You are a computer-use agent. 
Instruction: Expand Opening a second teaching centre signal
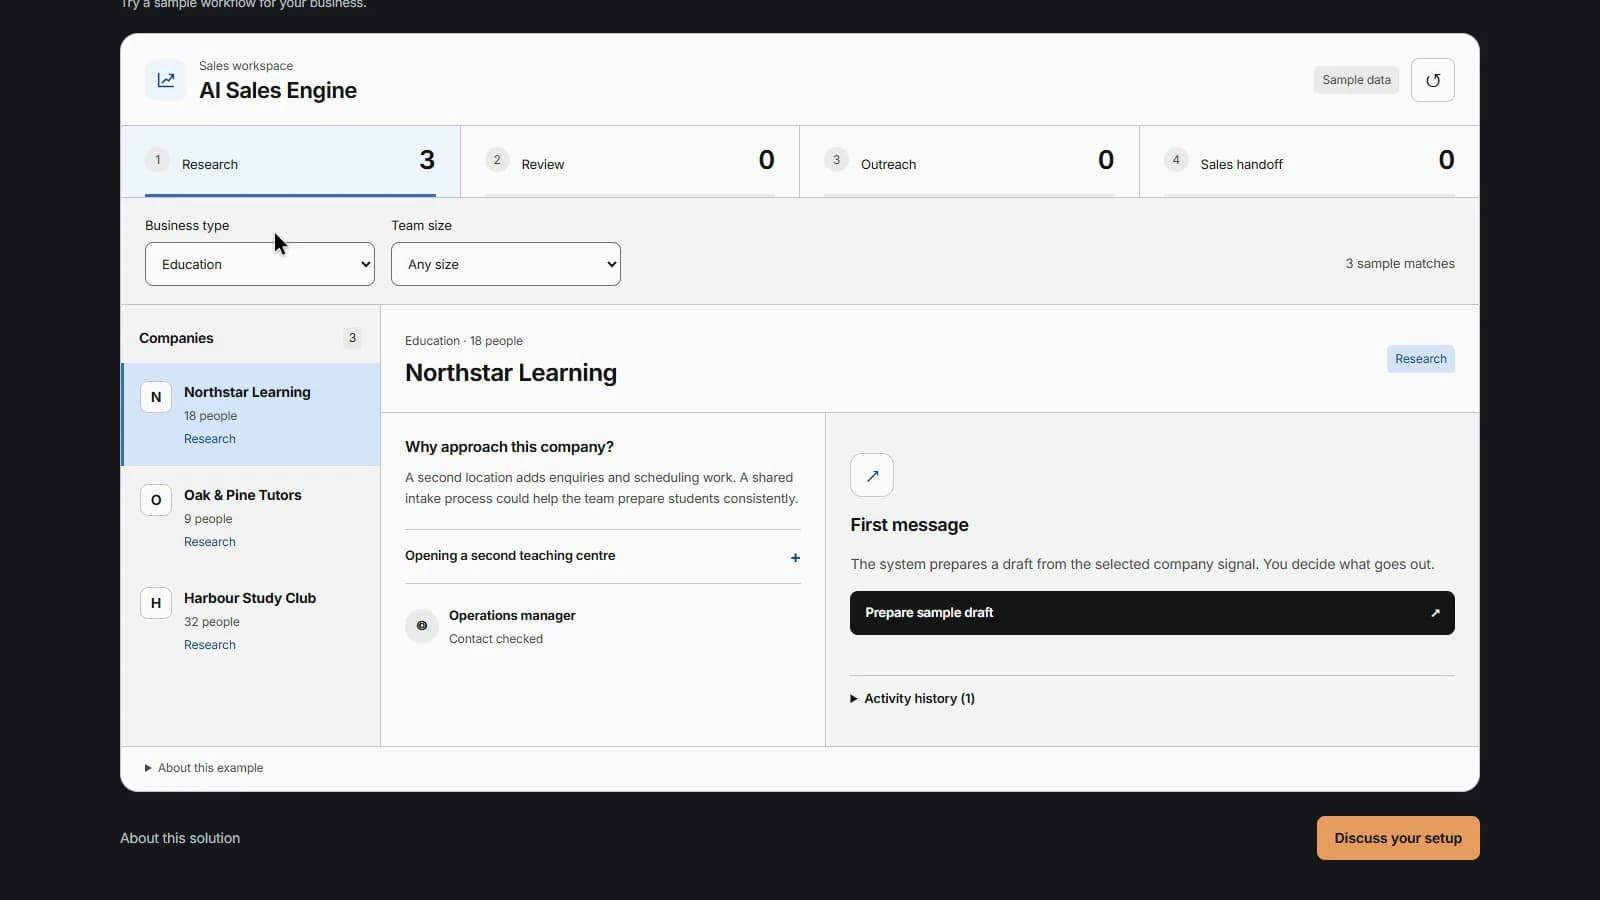click(603, 556)
